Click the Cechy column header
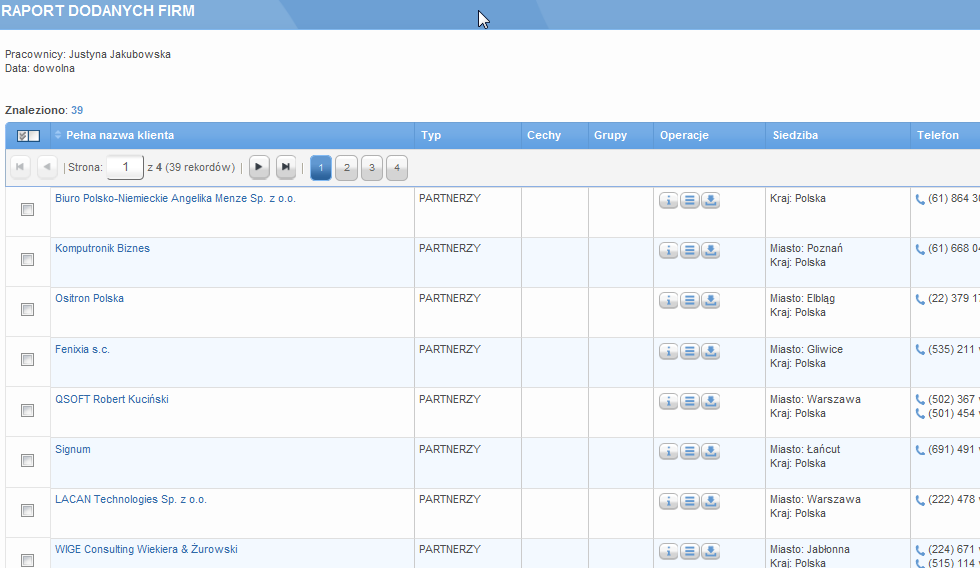 click(555, 135)
